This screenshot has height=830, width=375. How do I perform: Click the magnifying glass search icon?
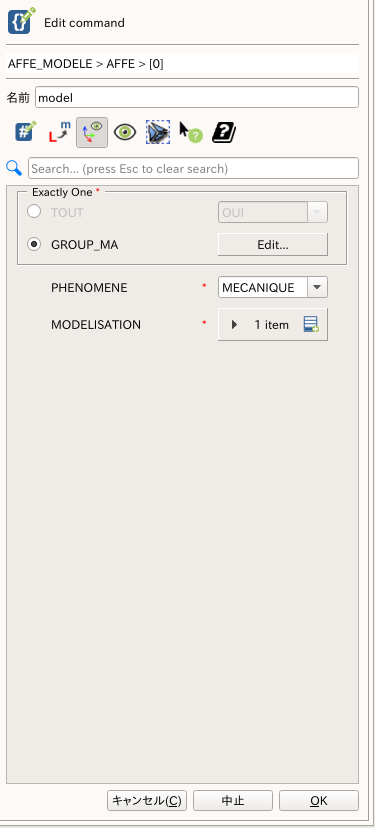pyautogui.click(x=14, y=168)
